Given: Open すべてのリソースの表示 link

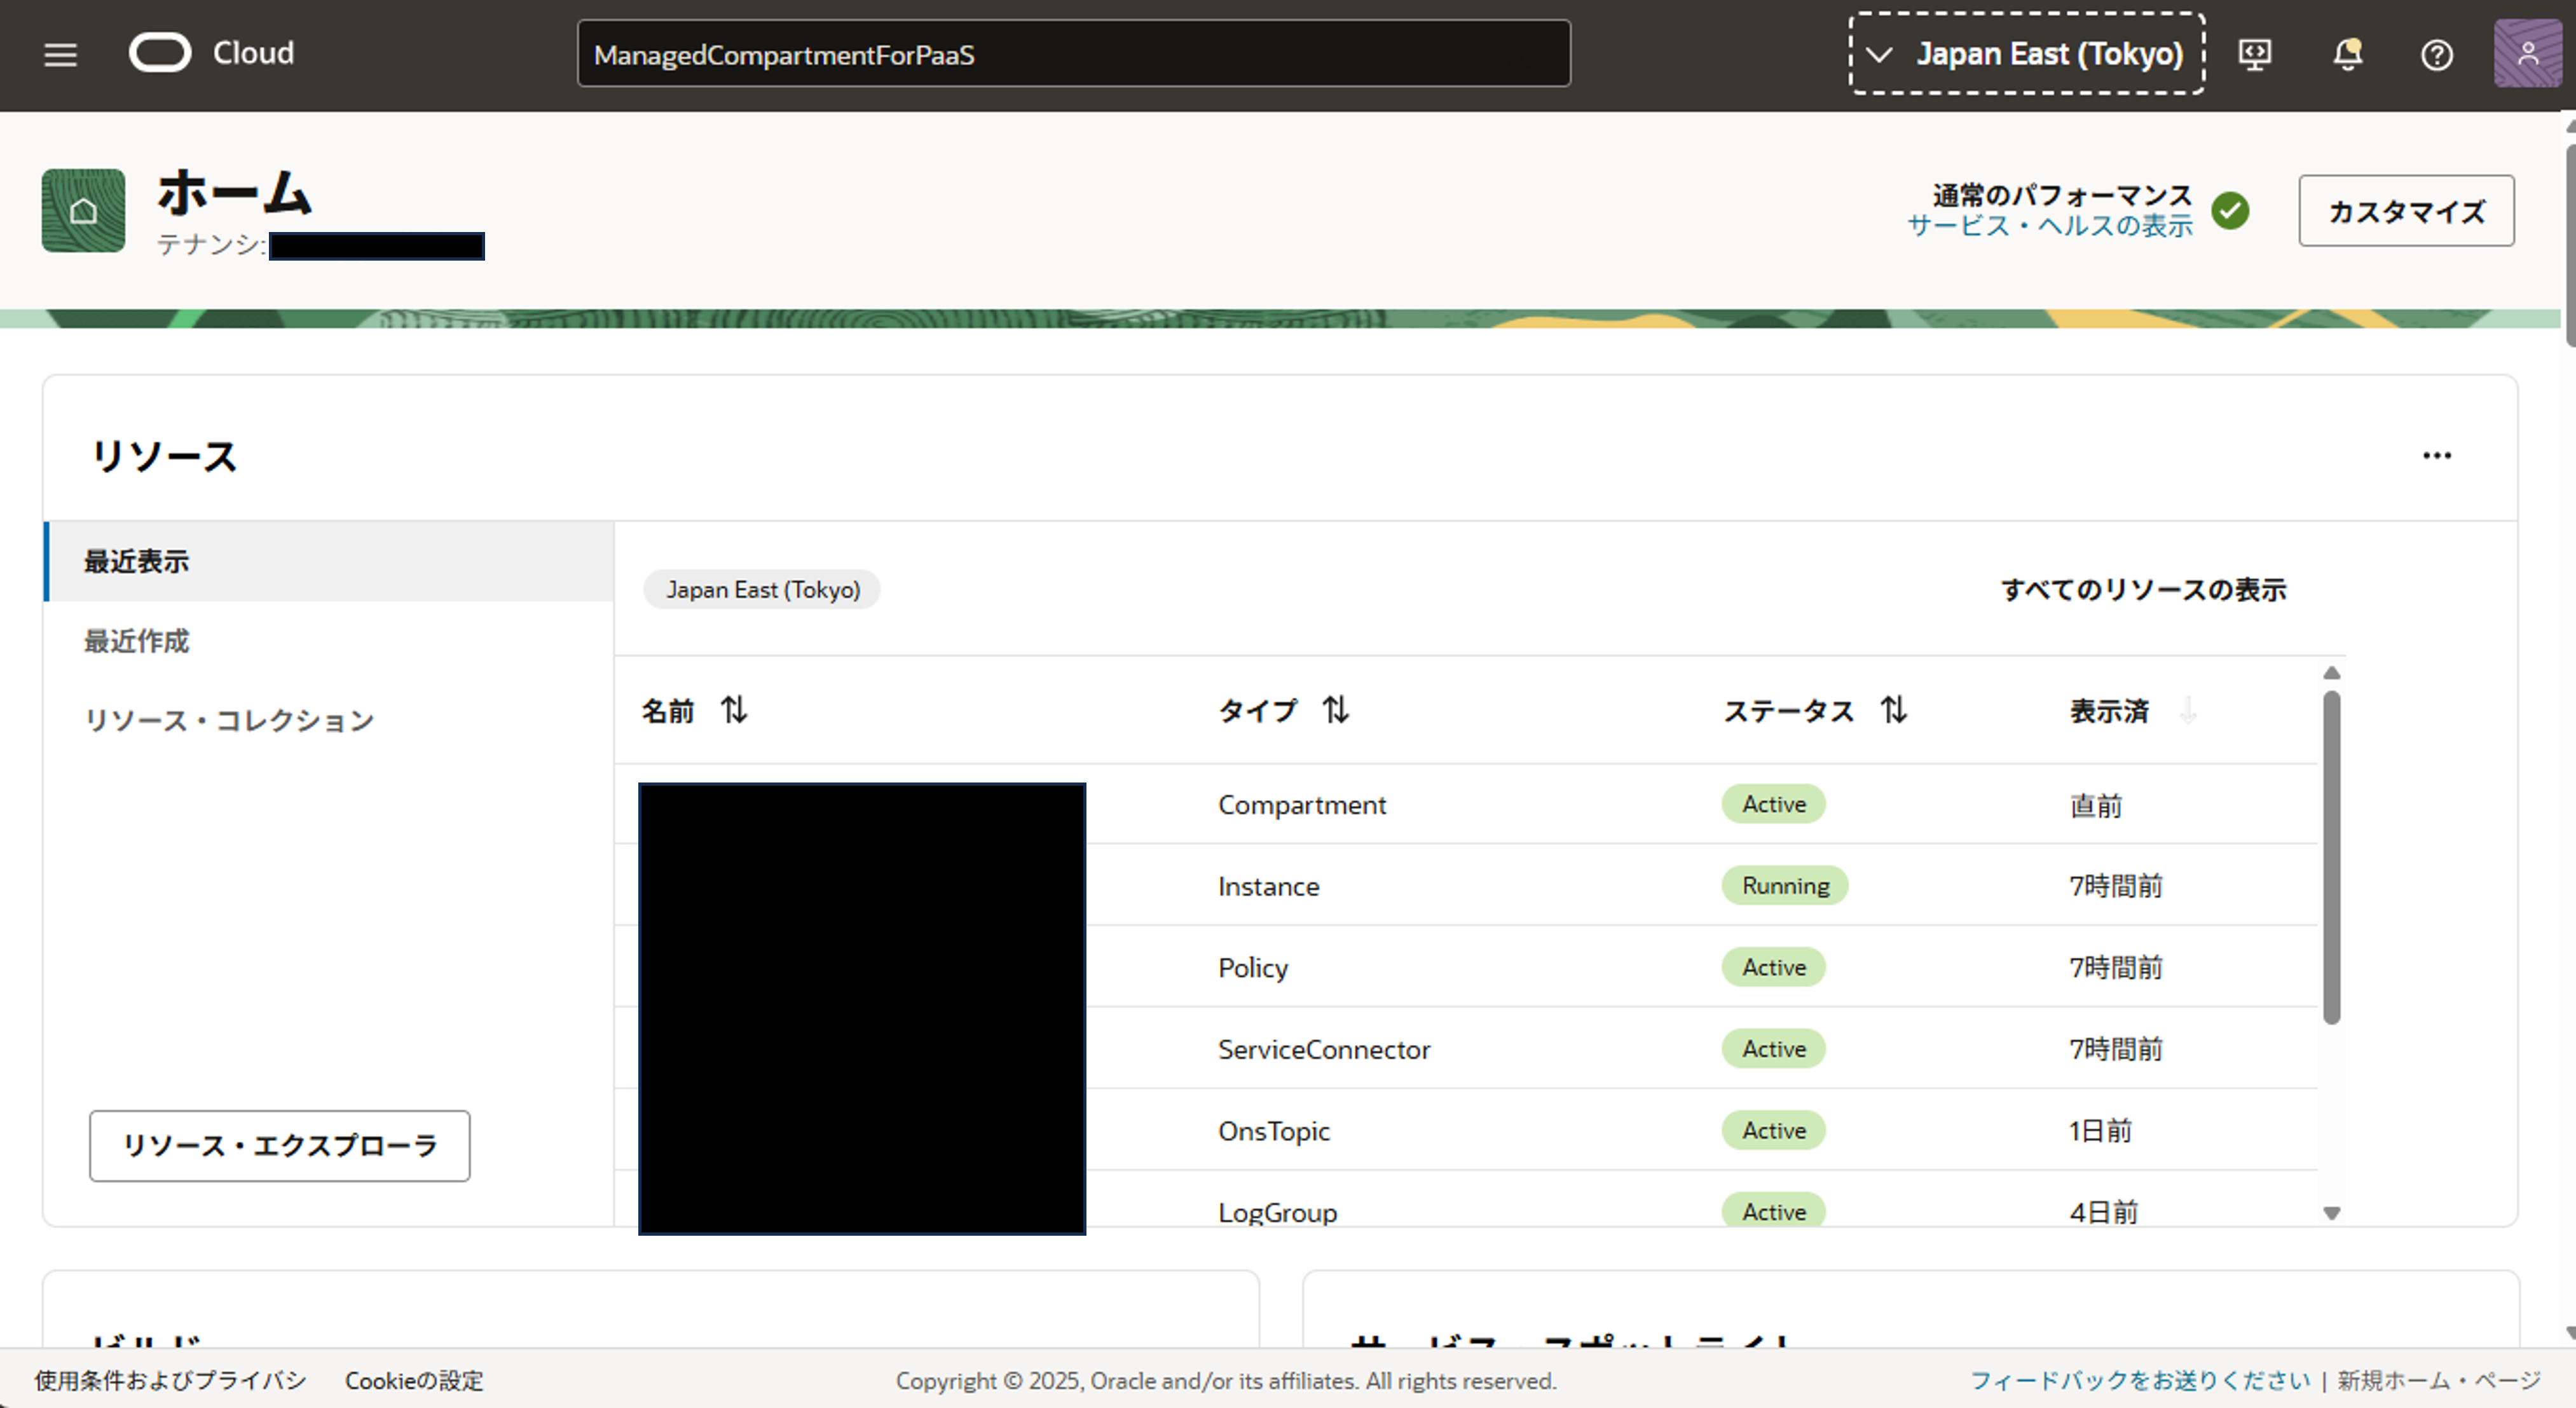Looking at the screenshot, I should [x=2144, y=590].
